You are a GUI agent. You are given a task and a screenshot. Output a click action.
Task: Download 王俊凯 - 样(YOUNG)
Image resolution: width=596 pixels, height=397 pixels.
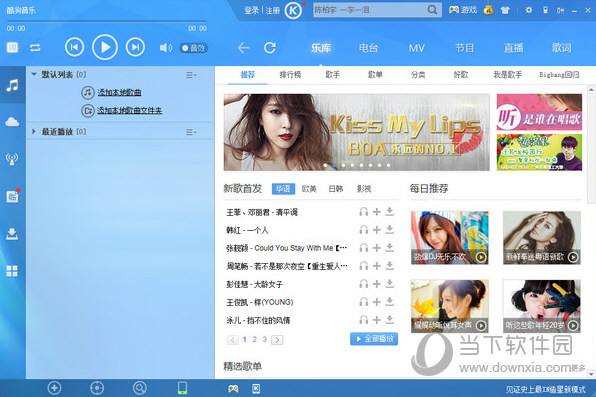coord(390,302)
